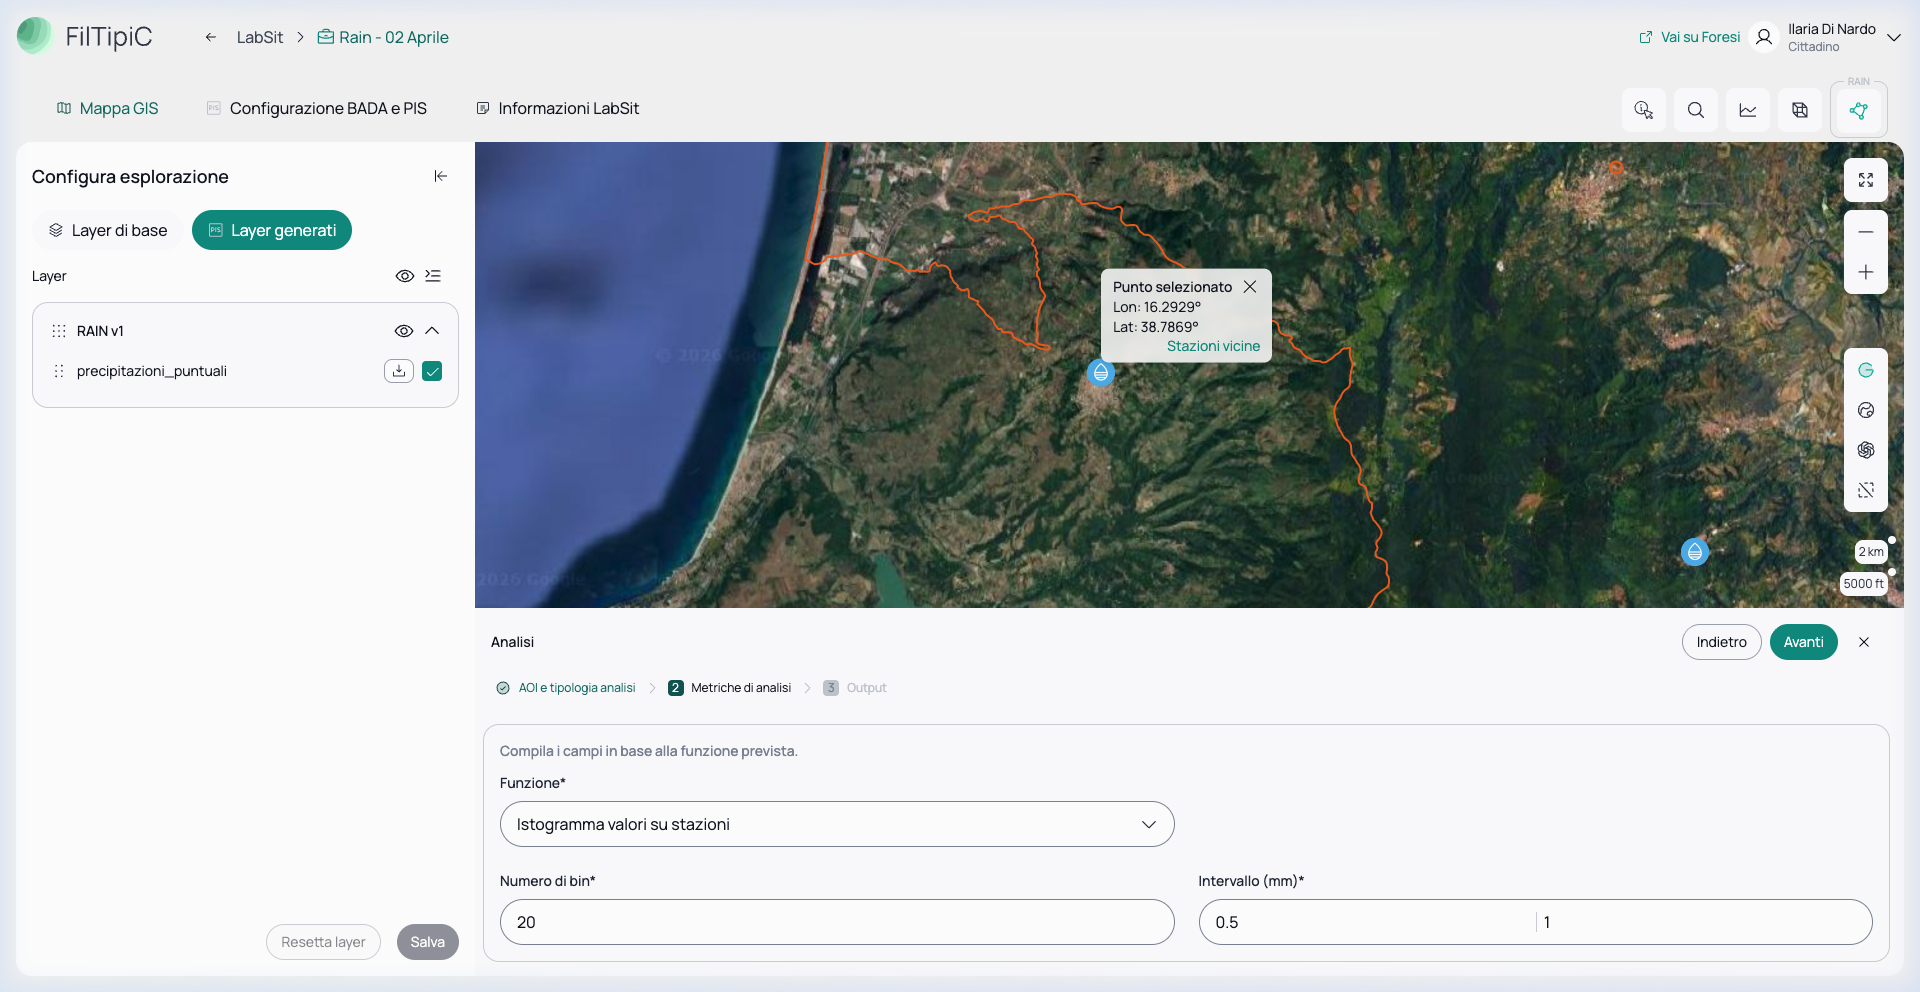Viewport: 1920px width, 992px height.
Task: Click the Numero di bin input field
Action: [x=837, y=922]
